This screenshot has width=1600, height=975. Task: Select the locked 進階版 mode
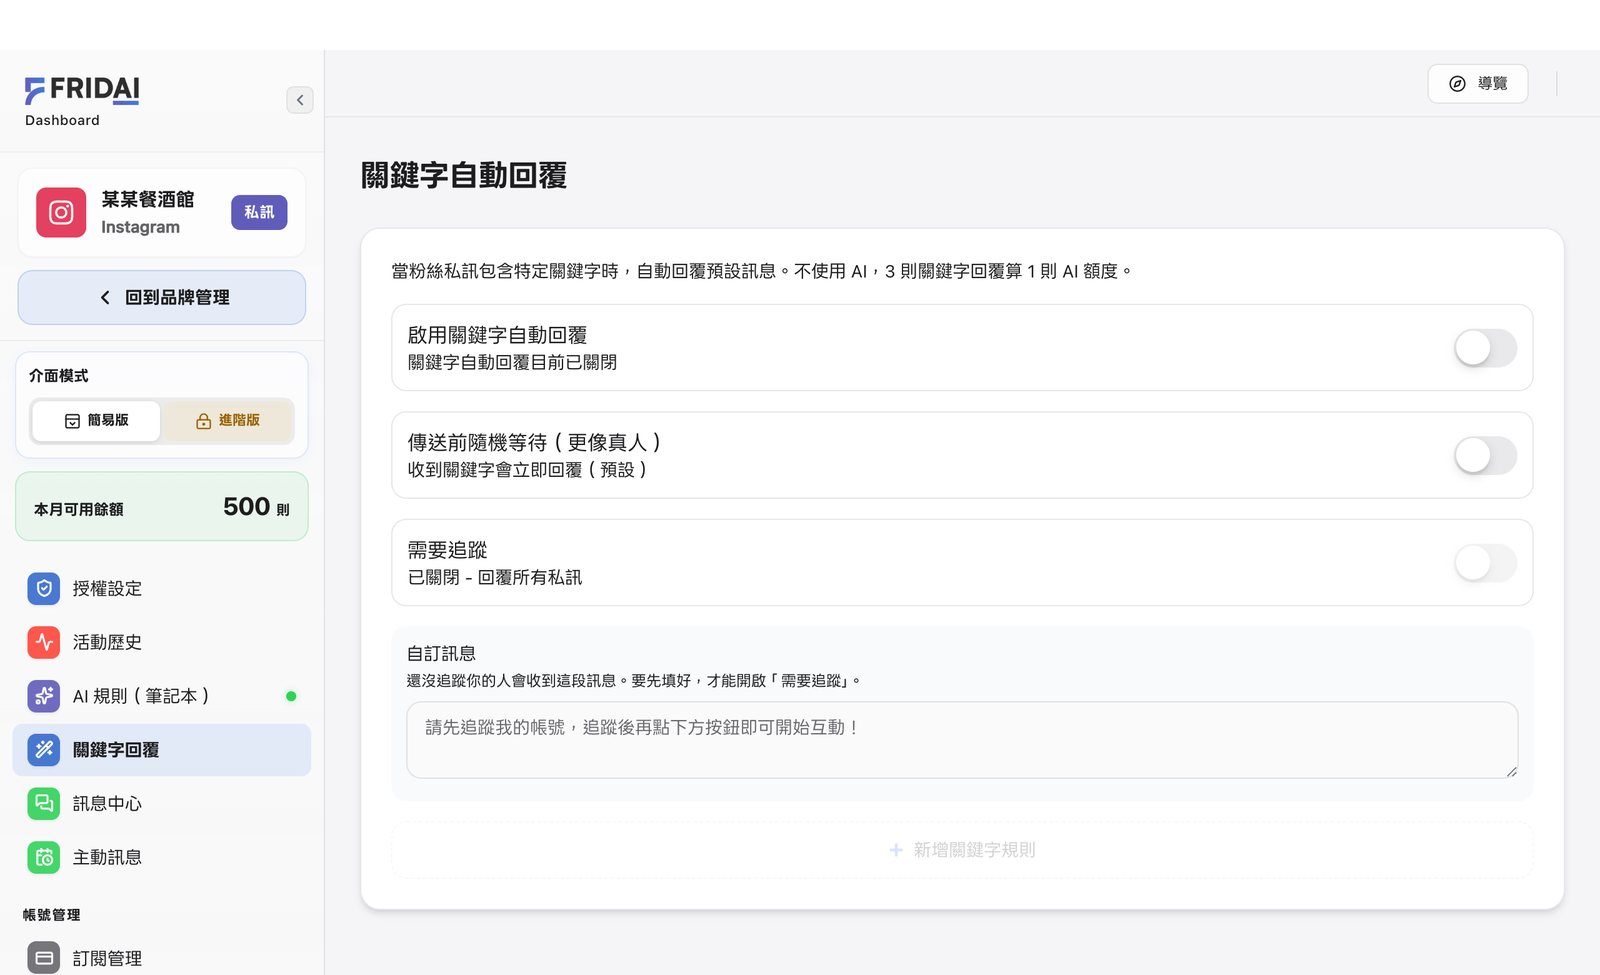tap(228, 421)
